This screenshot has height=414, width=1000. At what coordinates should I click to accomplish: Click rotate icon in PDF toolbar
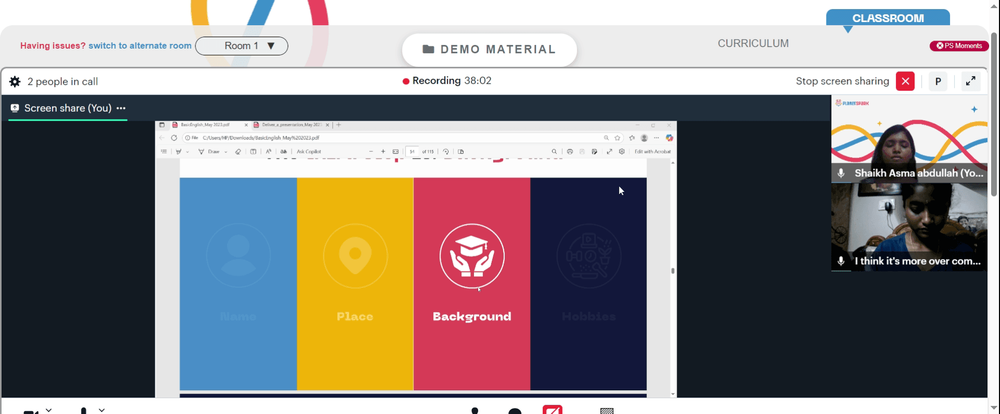[x=446, y=152]
